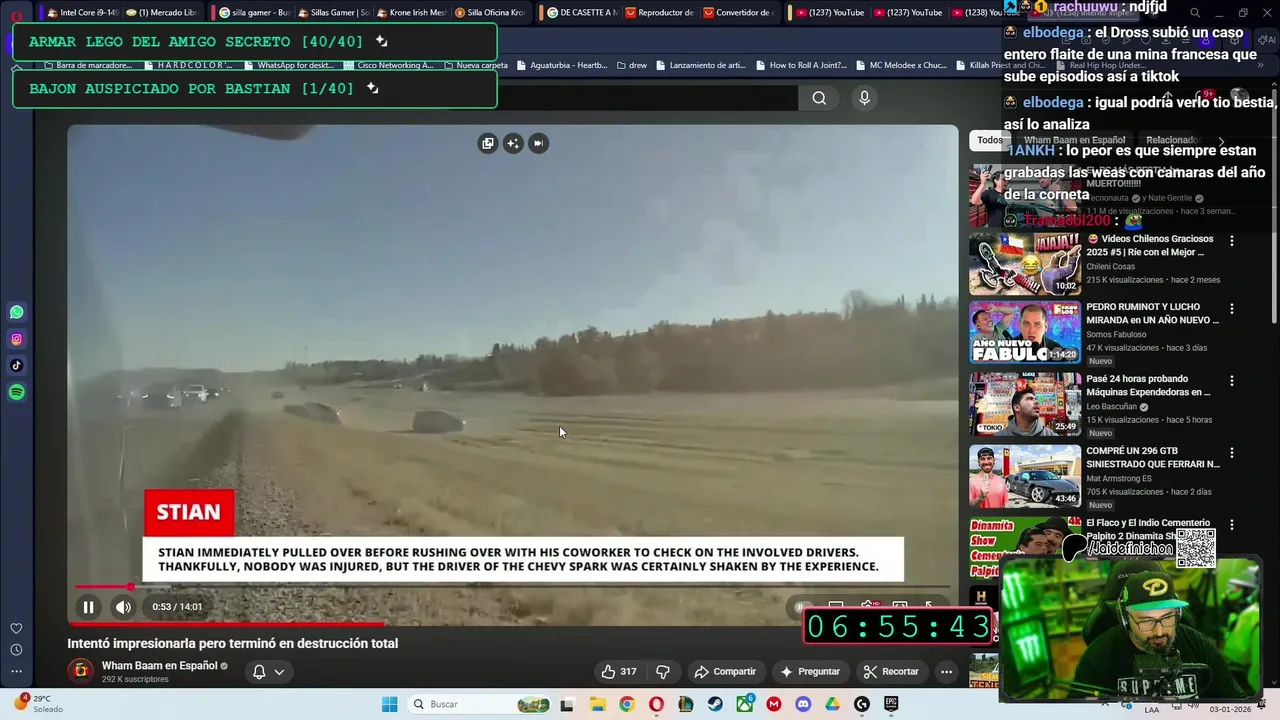The width and height of the screenshot is (1280, 720).
Task: Open options for Videos Chilenos Graciosos video
Action: 1232,241
